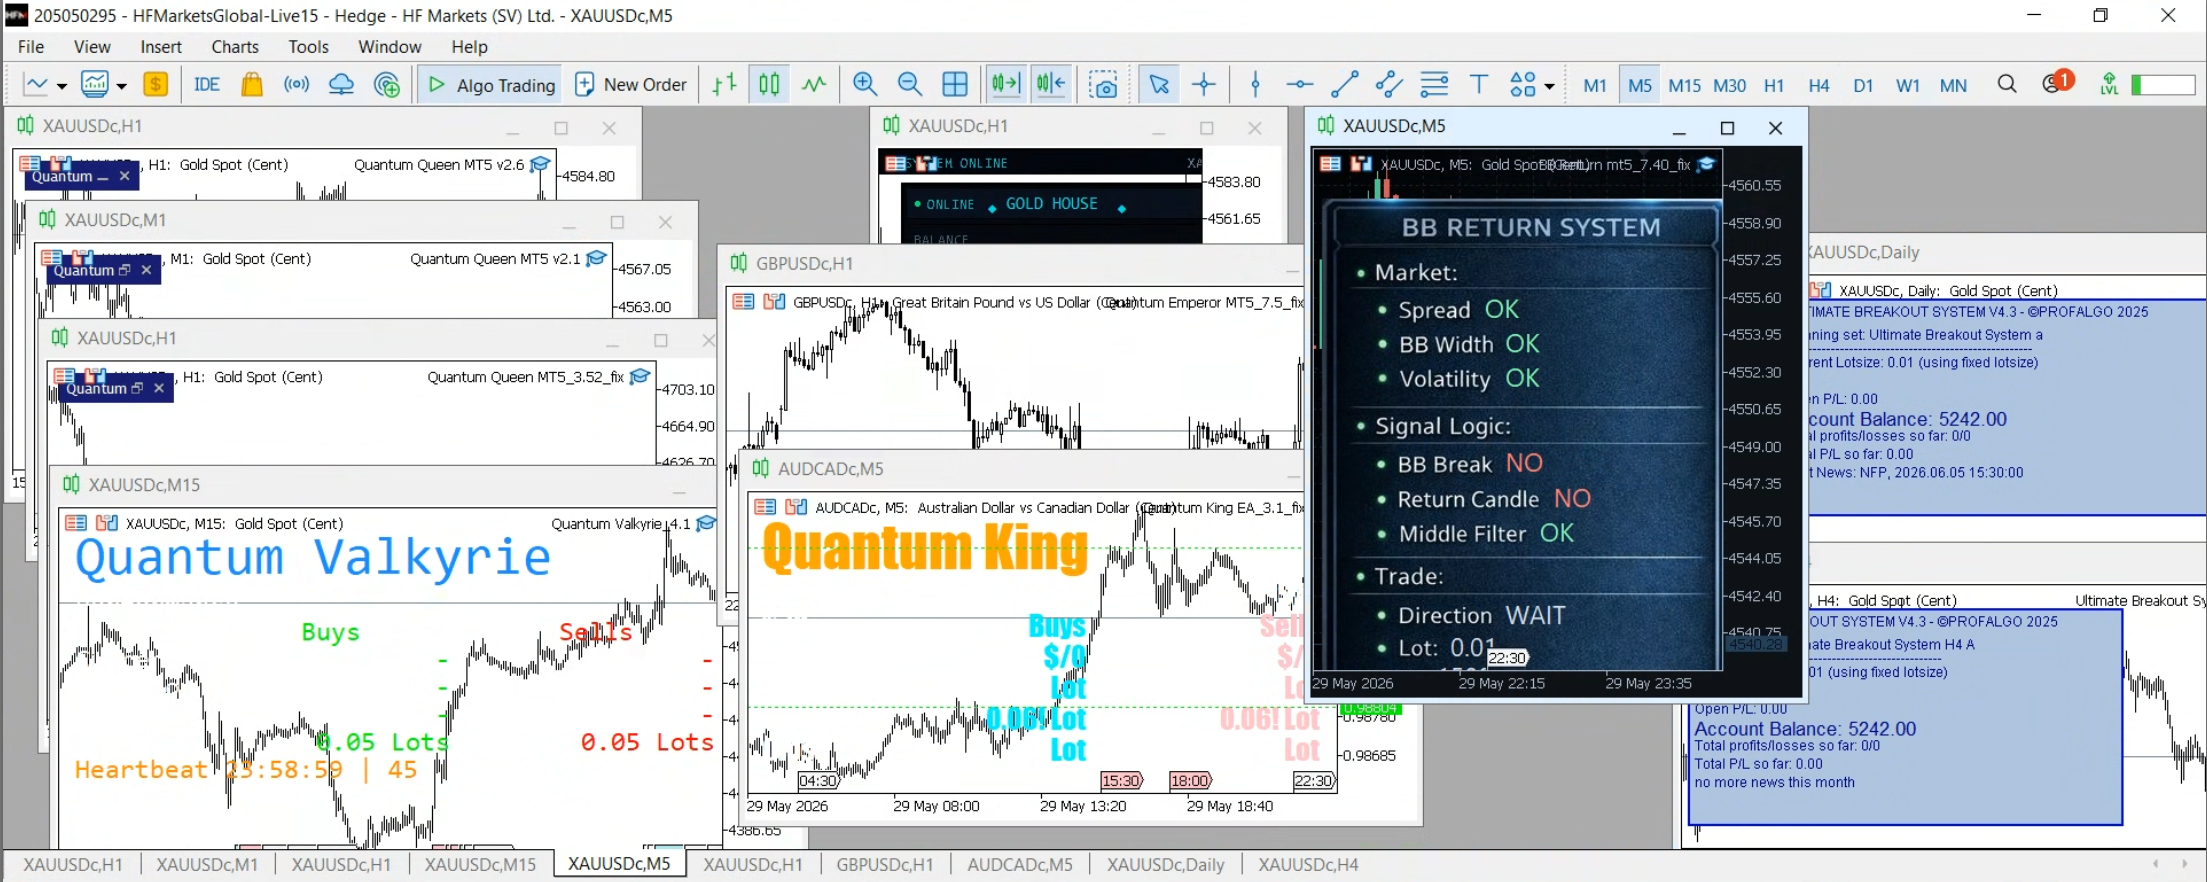The height and width of the screenshot is (882, 2207).
Task: Open the Charts menu
Action: click(235, 47)
